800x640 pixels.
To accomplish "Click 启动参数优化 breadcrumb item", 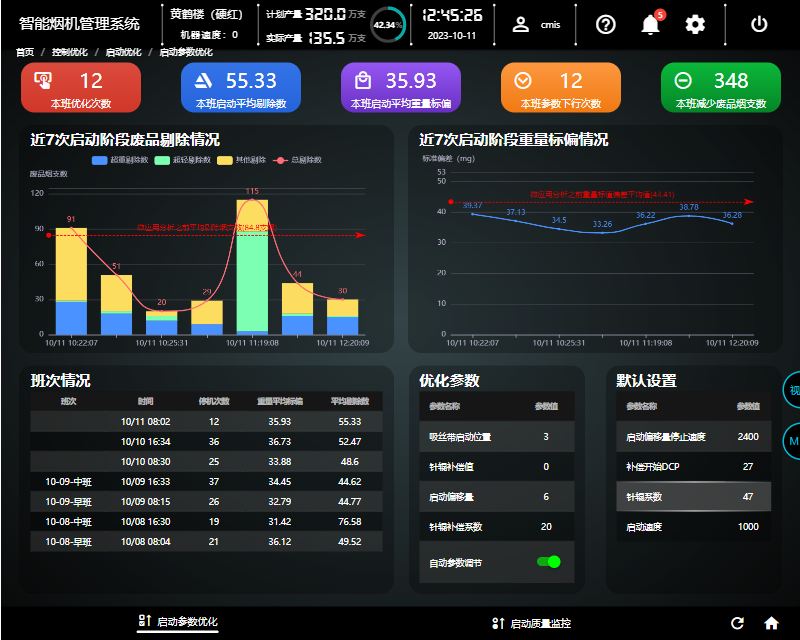I will tap(186, 52).
